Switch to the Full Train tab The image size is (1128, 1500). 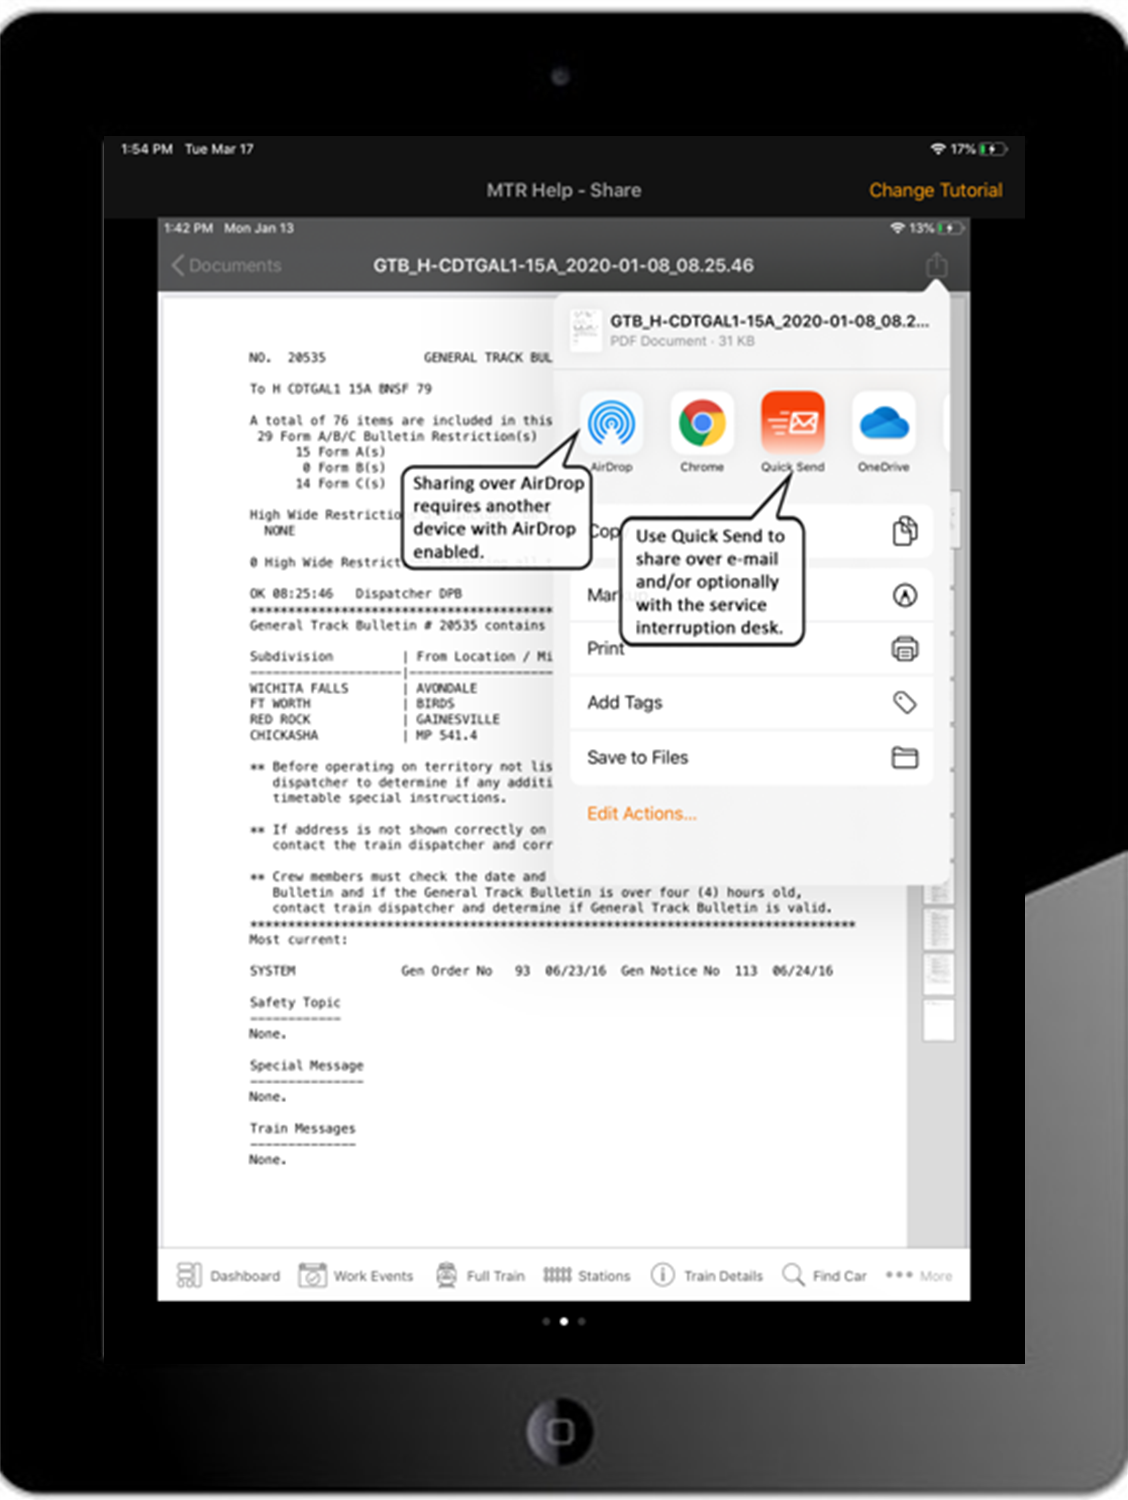click(481, 1275)
